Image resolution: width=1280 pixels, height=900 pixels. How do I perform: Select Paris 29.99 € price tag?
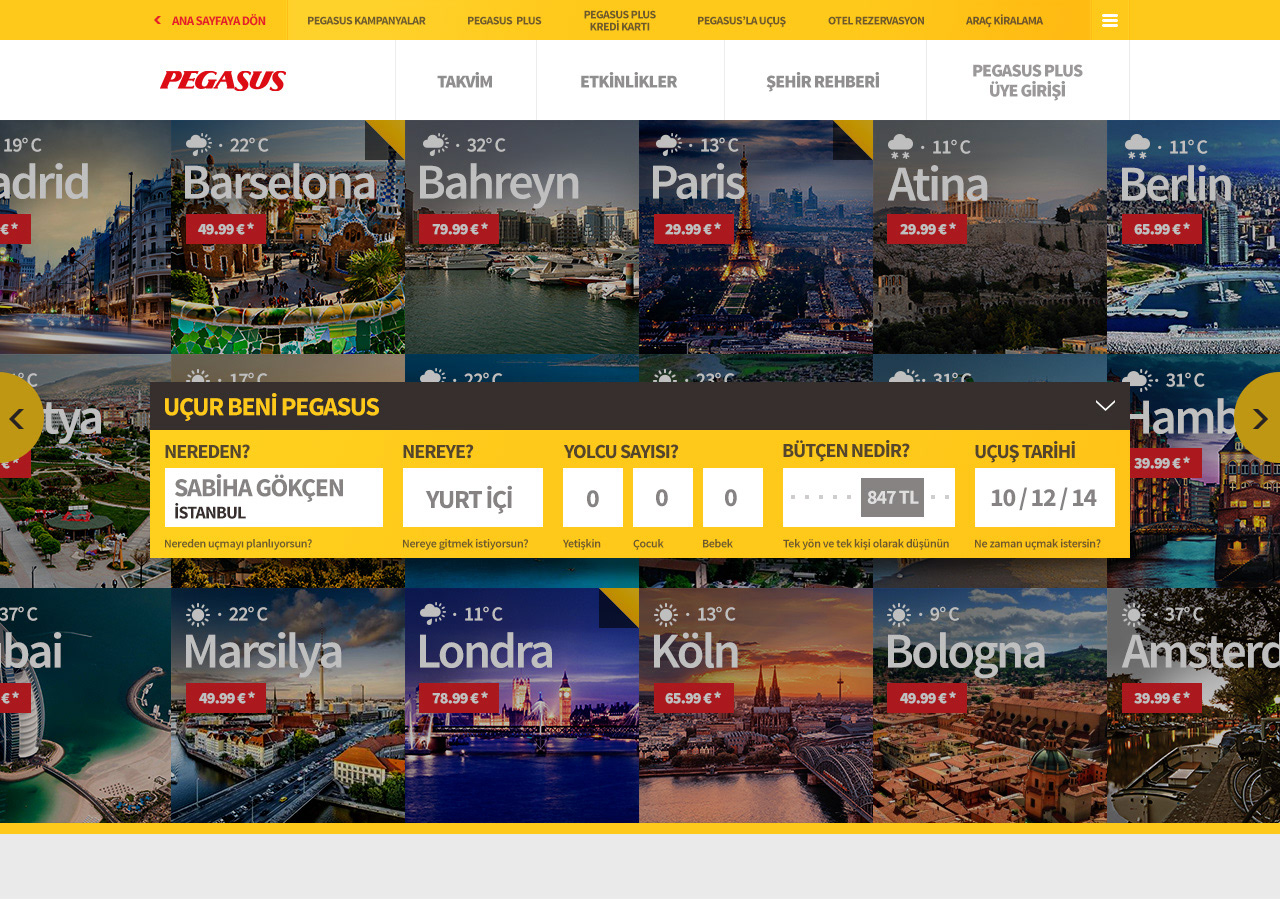694,228
